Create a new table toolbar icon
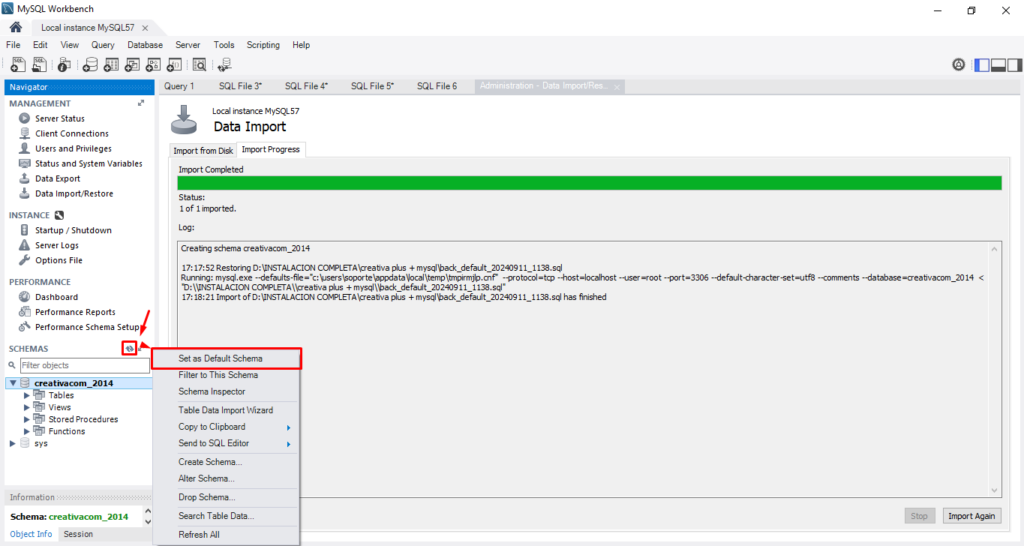The image size is (1024, 546). tap(111, 65)
